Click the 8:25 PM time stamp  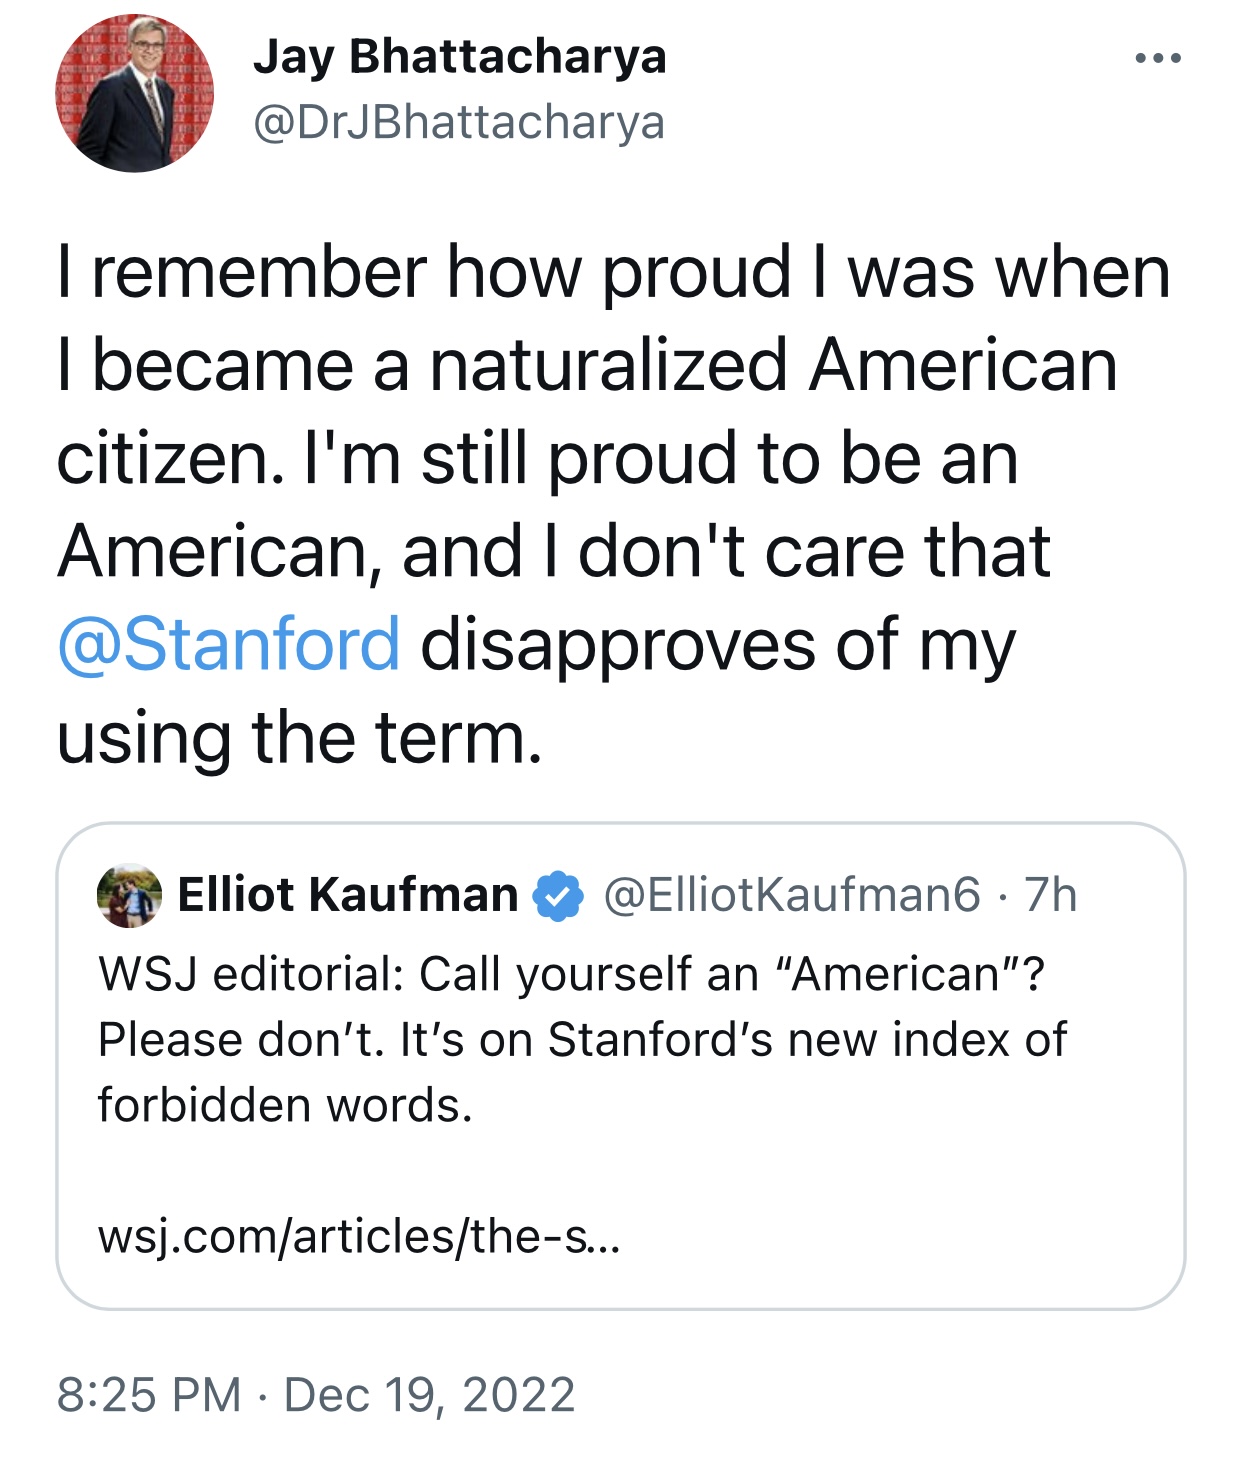[149, 1394]
